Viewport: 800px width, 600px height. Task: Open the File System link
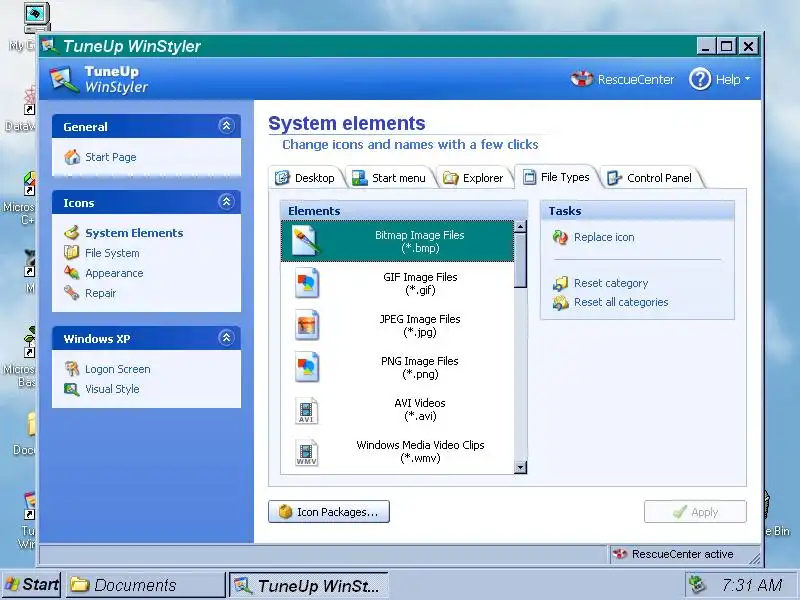[112, 253]
